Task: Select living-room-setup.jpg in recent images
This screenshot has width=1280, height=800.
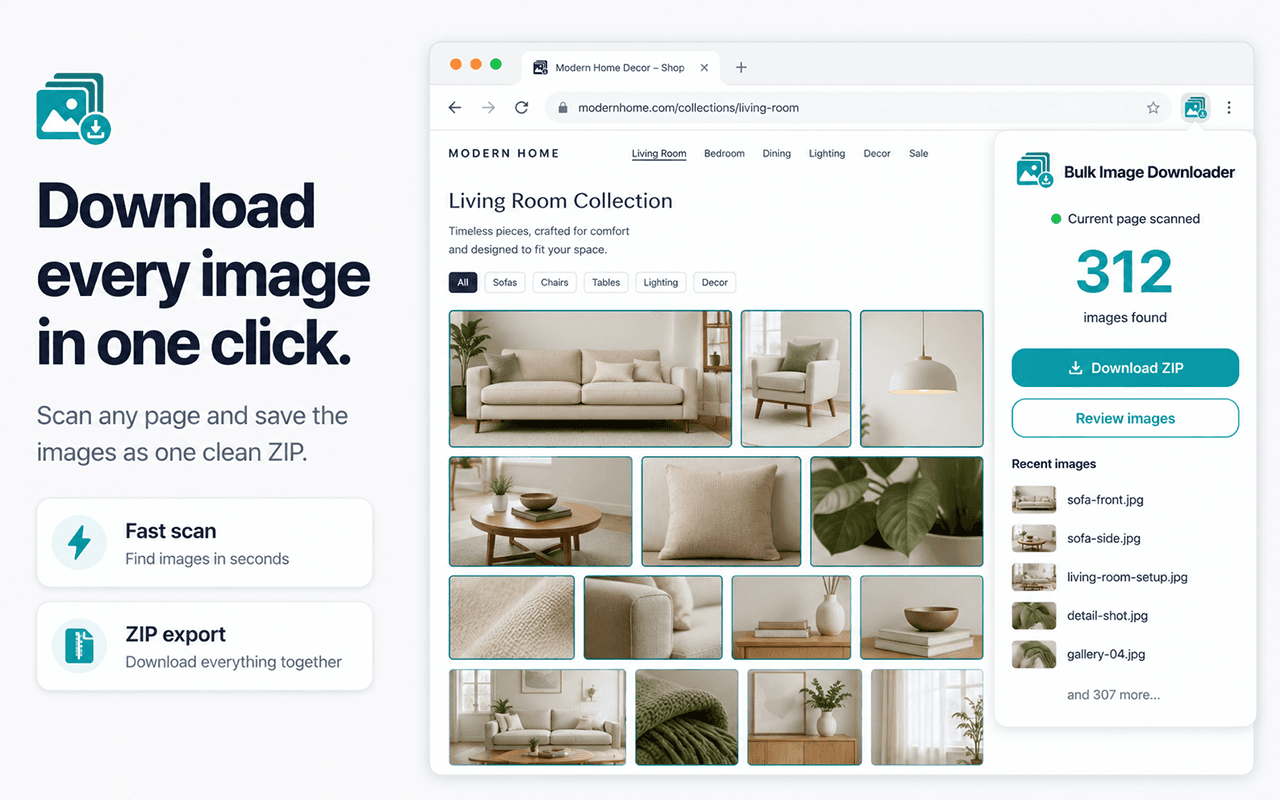Action: click(x=1125, y=577)
